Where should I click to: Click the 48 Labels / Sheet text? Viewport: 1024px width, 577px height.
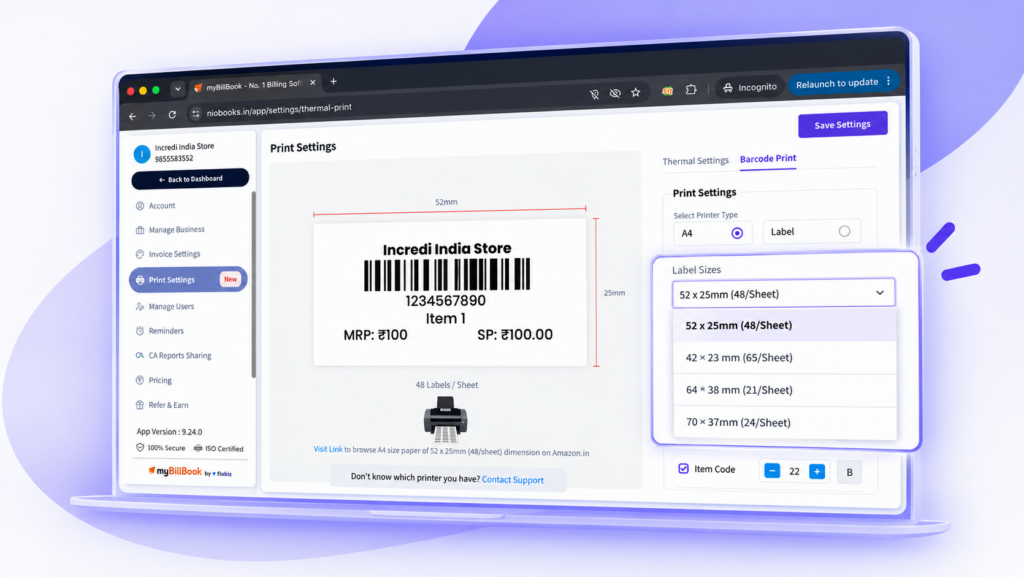tap(447, 385)
